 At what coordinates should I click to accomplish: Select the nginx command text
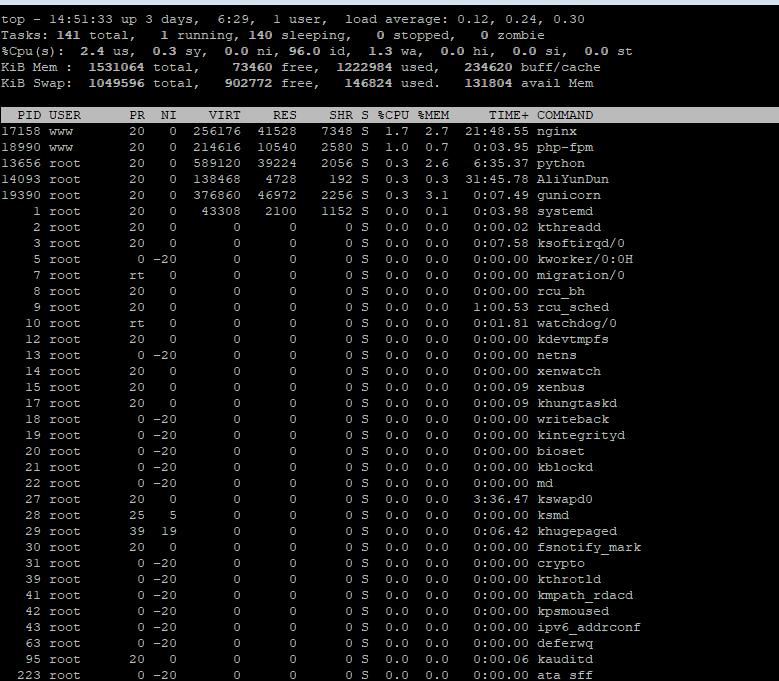[x=556, y=132]
